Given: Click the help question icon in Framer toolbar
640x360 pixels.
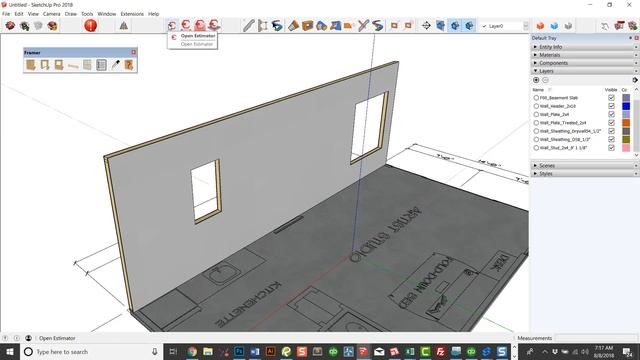Looking at the screenshot, I should (129, 65).
